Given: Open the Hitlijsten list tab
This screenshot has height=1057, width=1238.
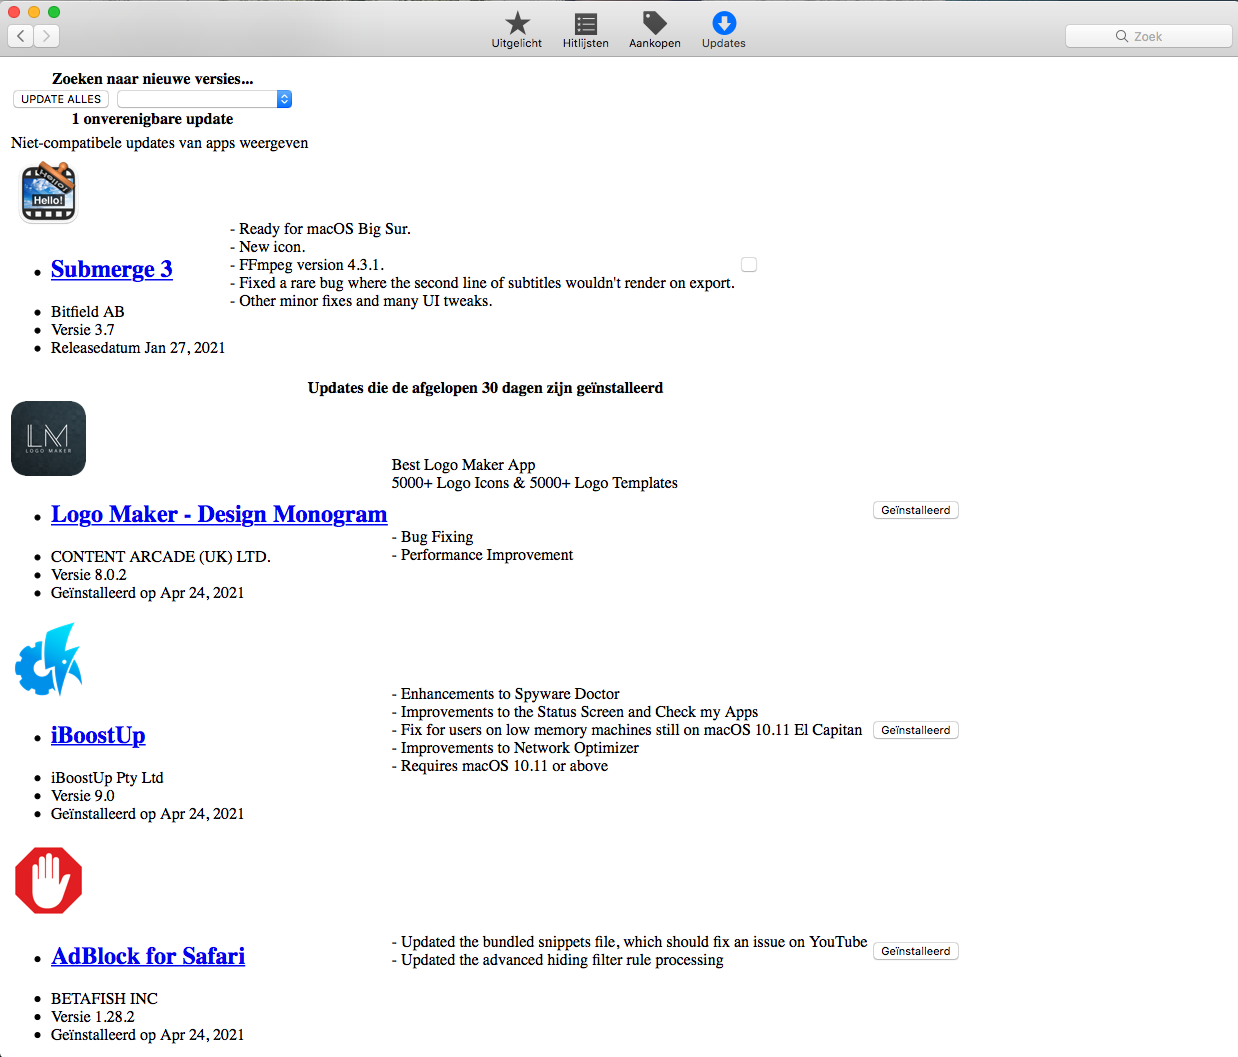Looking at the screenshot, I should (585, 30).
